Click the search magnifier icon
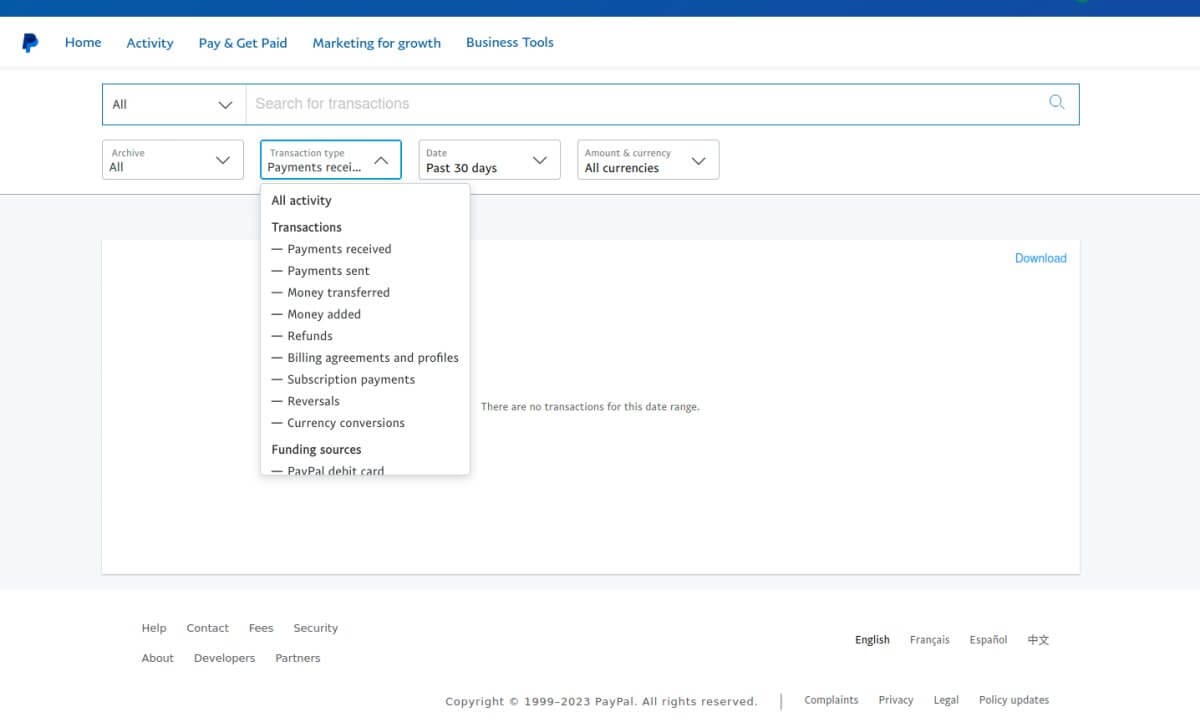 pos(1056,103)
